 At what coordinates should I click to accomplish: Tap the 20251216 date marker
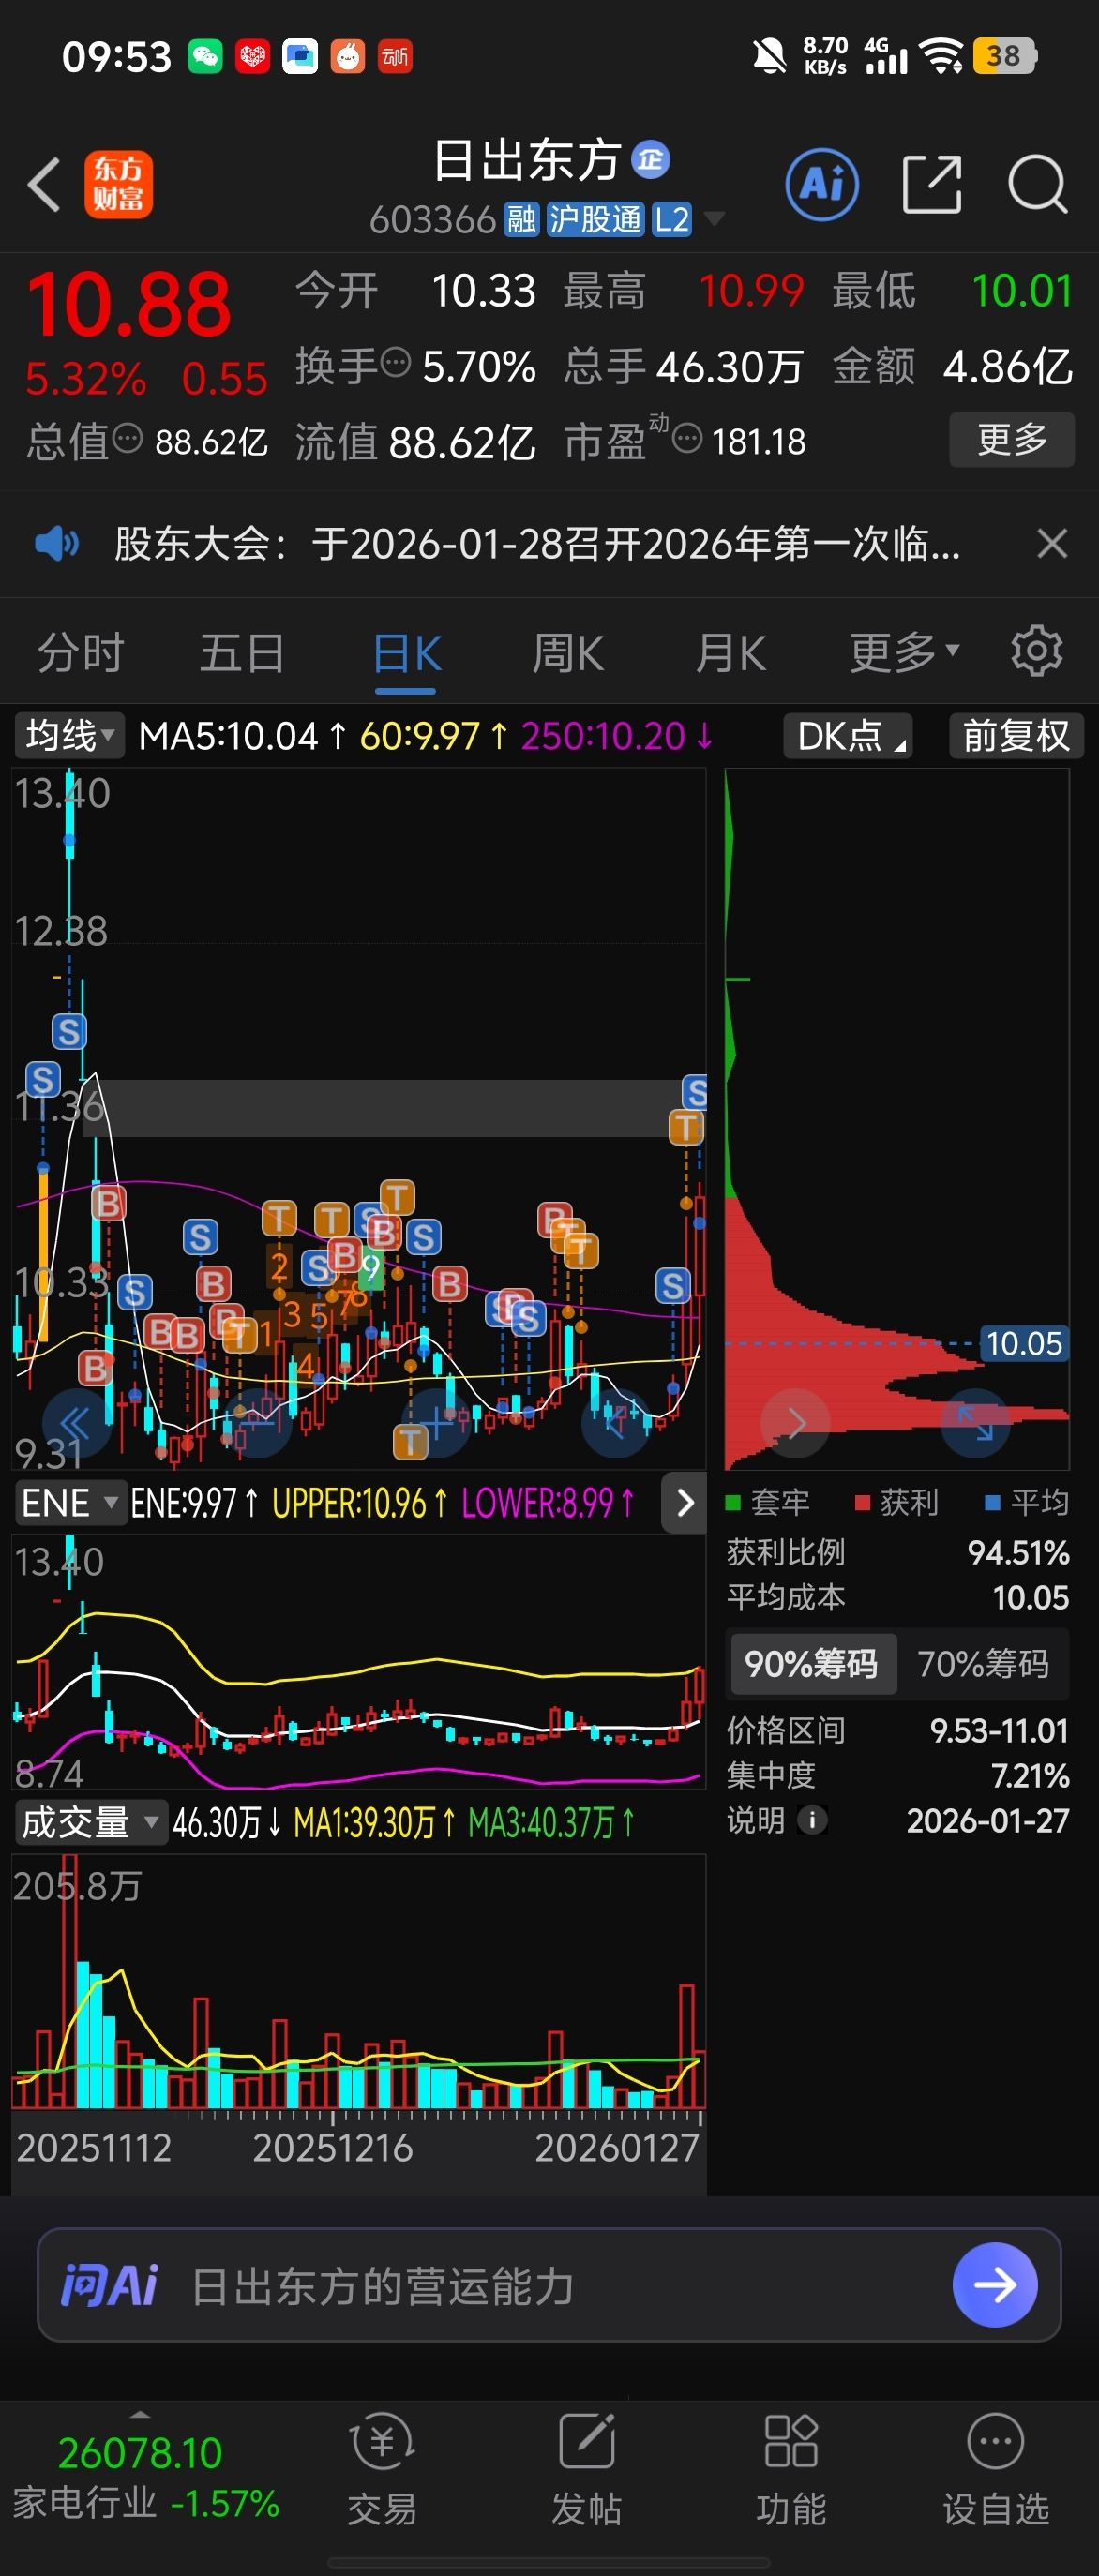332,2147
